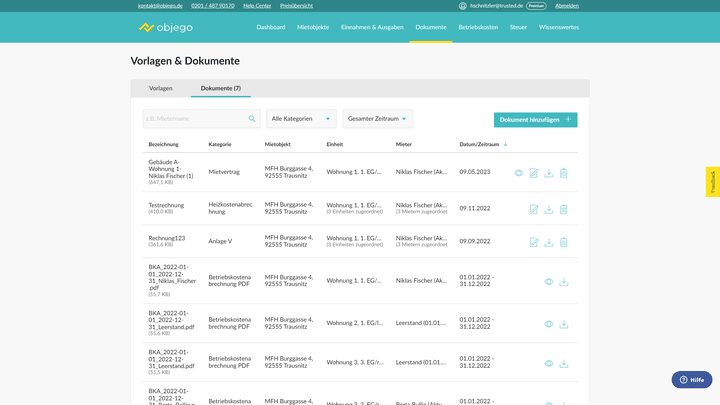Viewport: 720px width, 405px height.
Task: Delete the Testrechnung document
Action: [564, 209]
